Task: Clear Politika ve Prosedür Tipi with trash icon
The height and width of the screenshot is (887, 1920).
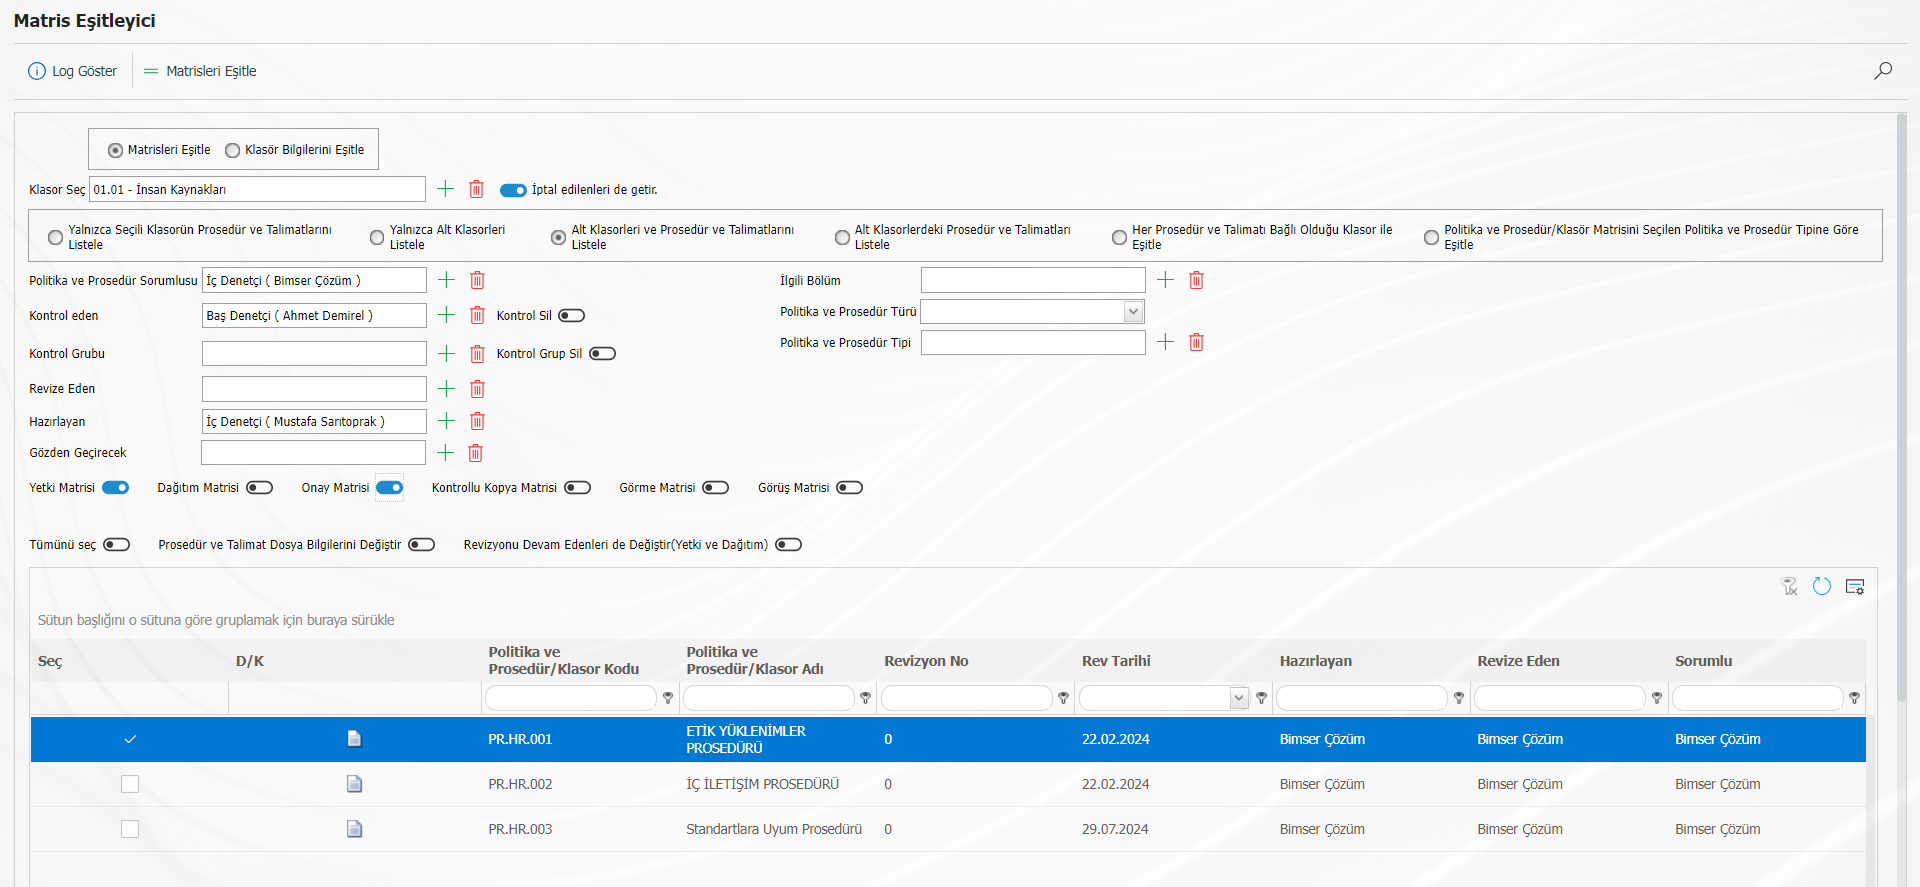Action: [x=1197, y=342]
